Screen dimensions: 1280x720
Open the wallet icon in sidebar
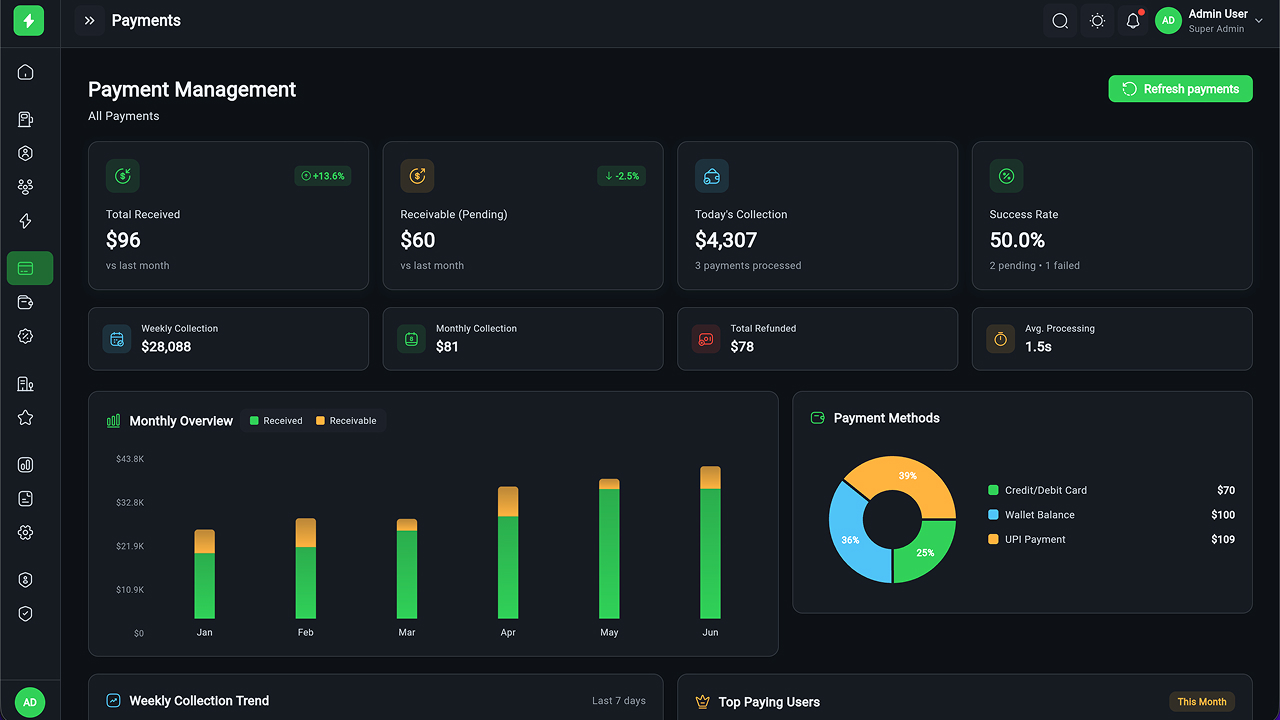pos(26,302)
